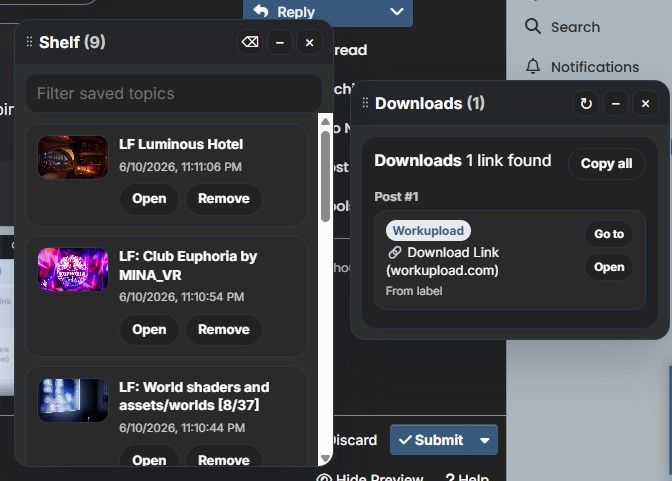Click the Shelf scroll up arrow
The image size is (672, 481).
325,121
